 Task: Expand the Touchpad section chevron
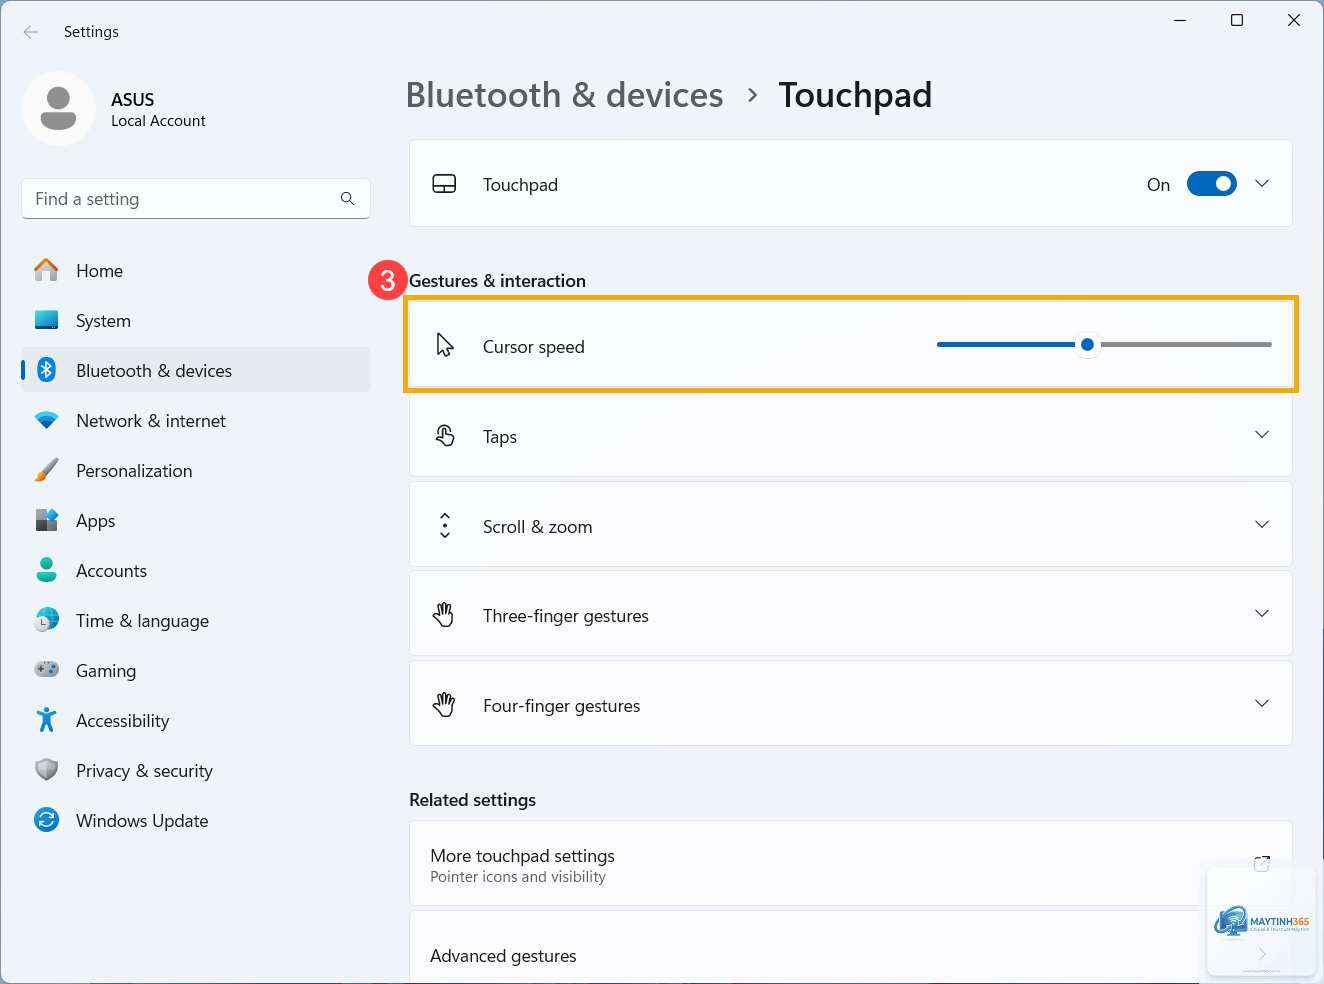pyautogui.click(x=1262, y=184)
